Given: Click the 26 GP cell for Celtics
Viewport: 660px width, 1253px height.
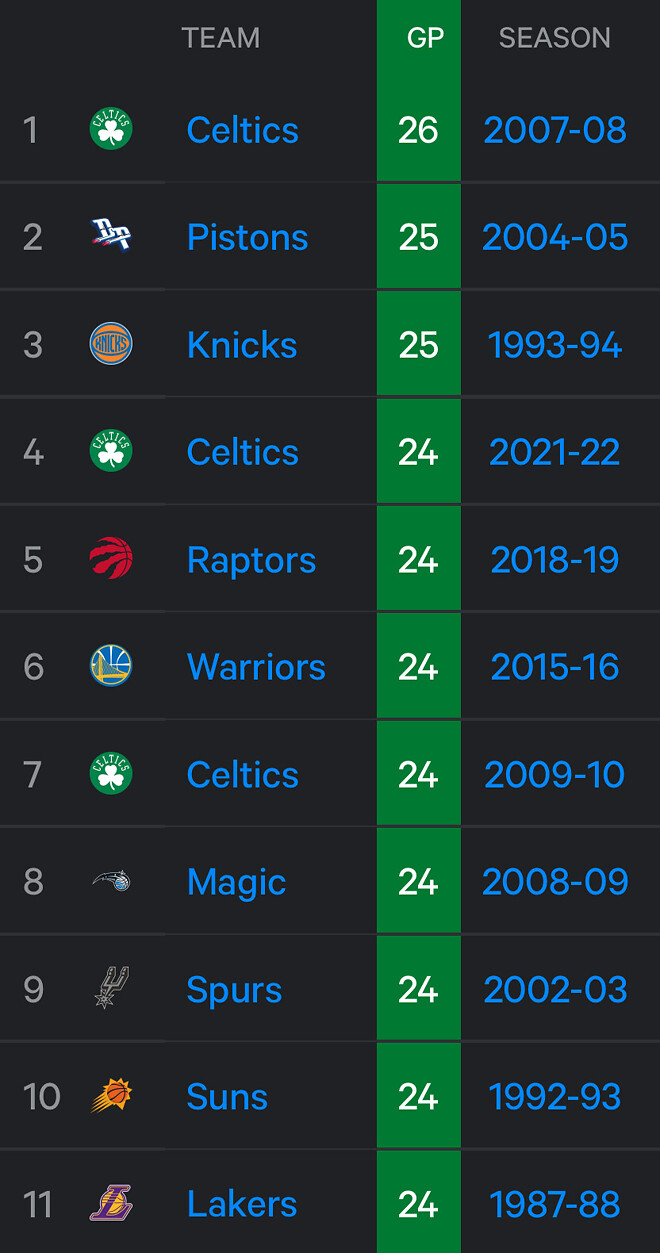Looking at the screenshot, I should click(x=418, y=130).
